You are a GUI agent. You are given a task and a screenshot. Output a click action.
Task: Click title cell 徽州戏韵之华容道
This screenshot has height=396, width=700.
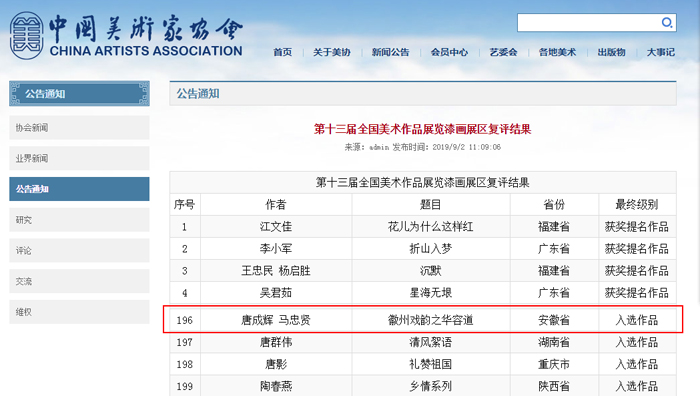(x=431, y=320)
